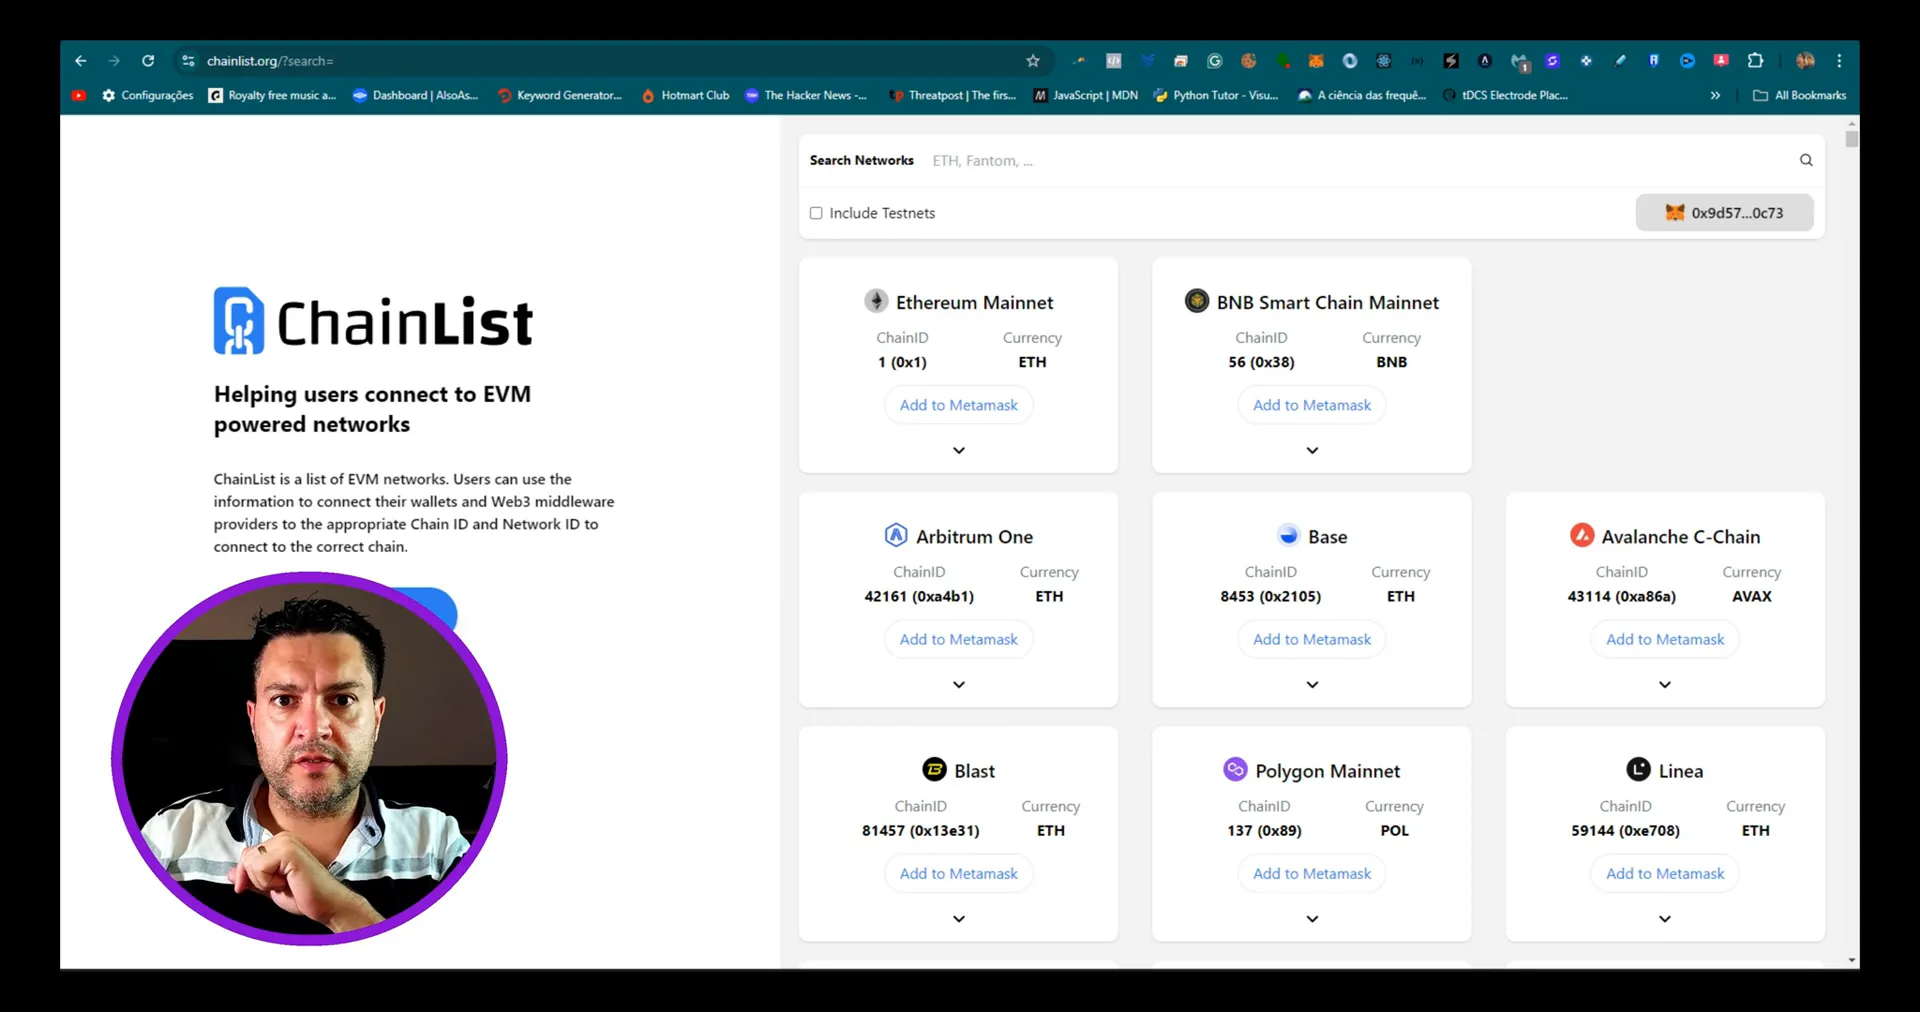The height and width of the screenshot is (1012, 1920).
Task: Open the Hotmart Club bookmark
Action: coord(685,96)
